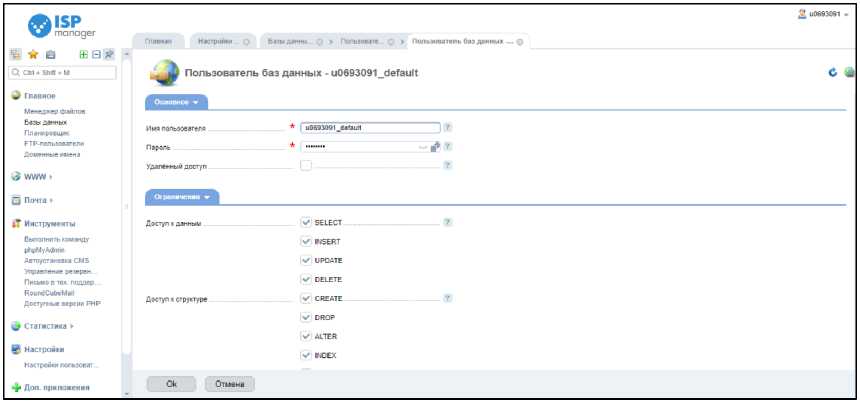The image size is (860, 403).
Task: Open phpMyAdmin from Инструменты
Action: (x=44, y=250)
